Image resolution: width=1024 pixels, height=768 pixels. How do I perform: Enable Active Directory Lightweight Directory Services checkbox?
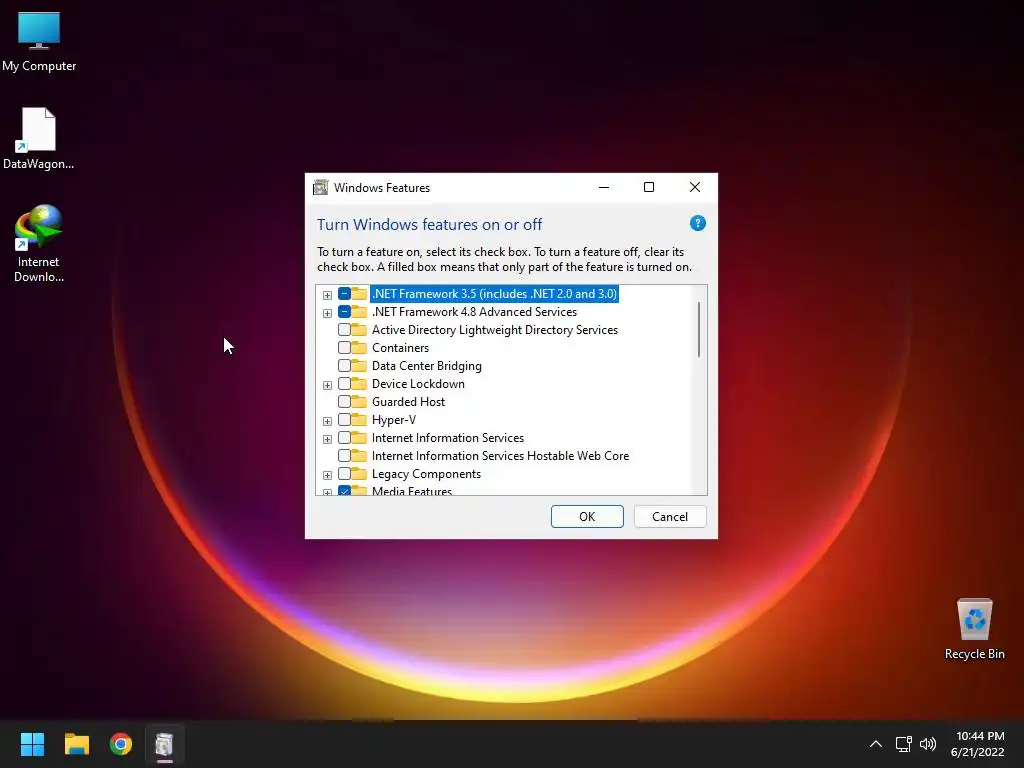coord(344,330)
